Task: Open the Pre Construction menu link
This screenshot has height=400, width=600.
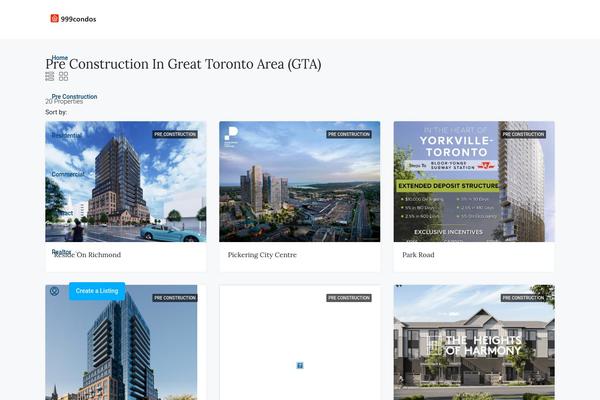Action: point(75,96)
